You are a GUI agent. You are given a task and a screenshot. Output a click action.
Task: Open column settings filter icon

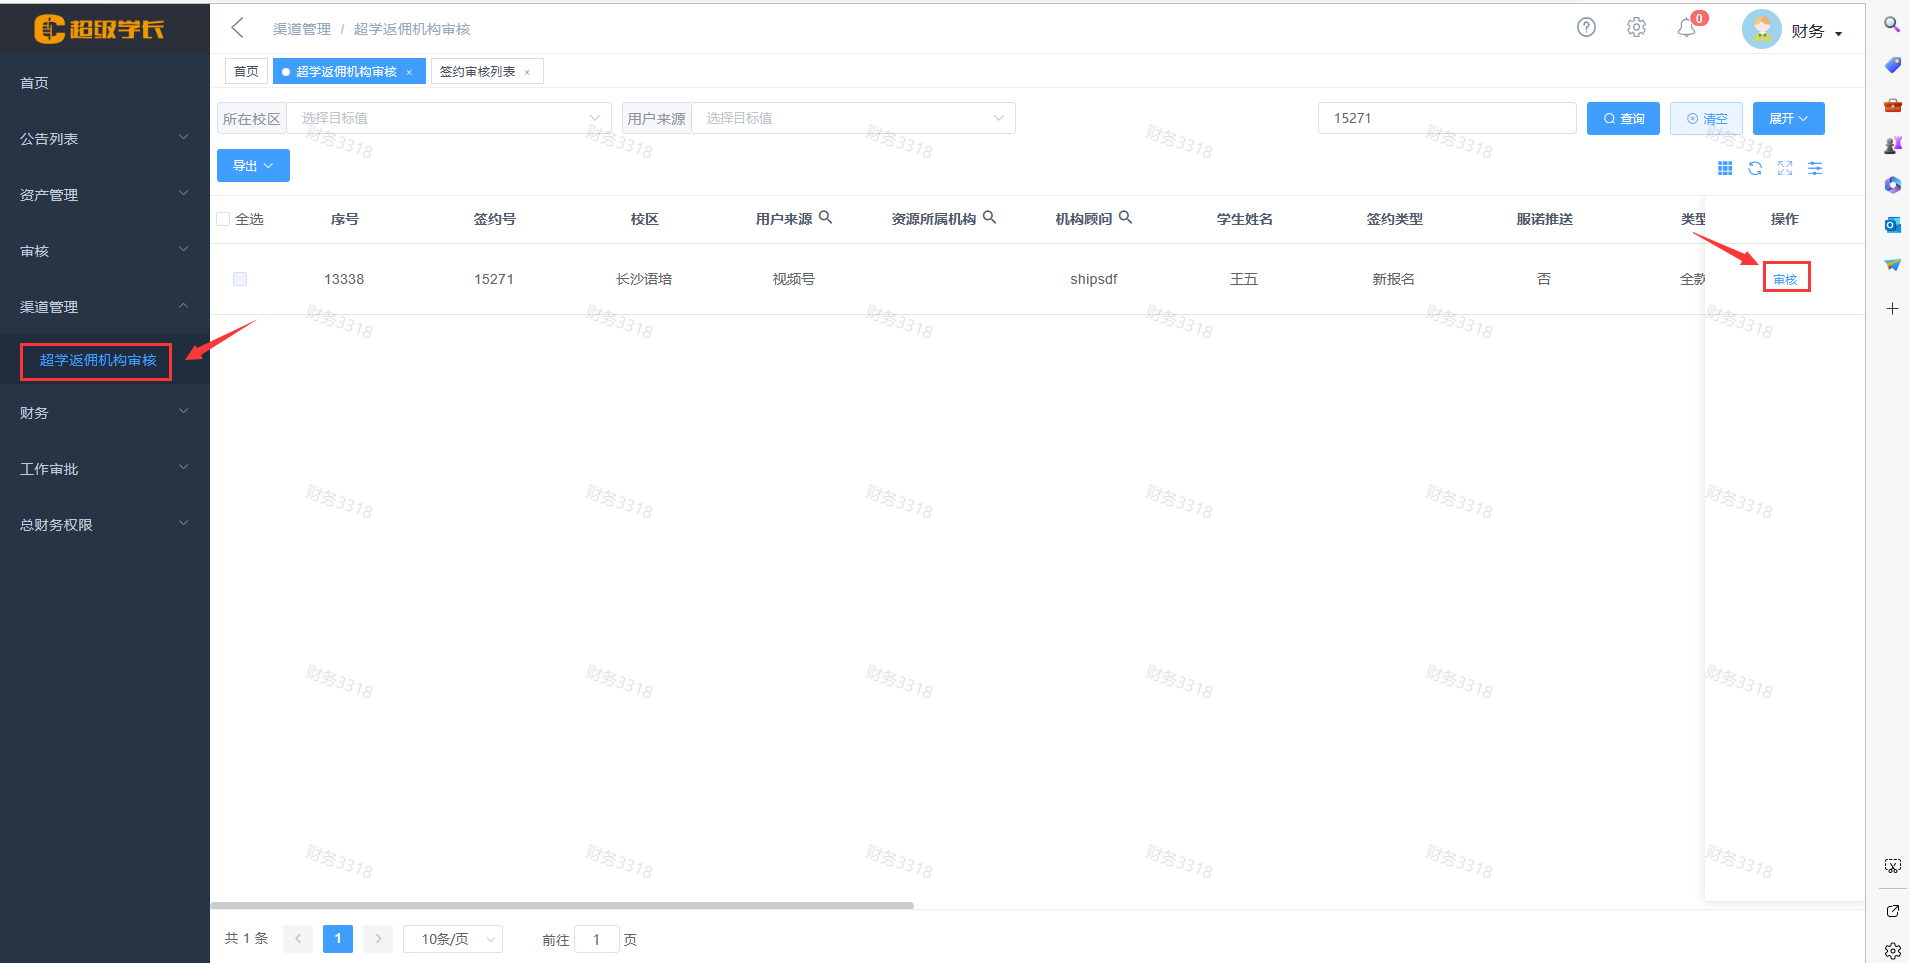1815,168
